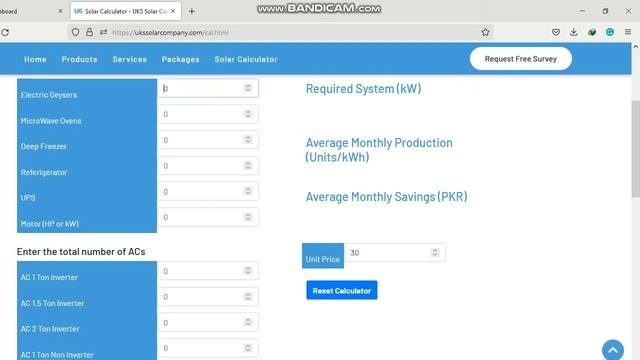Click 'Average Monthly Production (Units/kWh)' heading
Image resolution: width=640 pixels, height=360 pixels.
[x=379, y=150]
